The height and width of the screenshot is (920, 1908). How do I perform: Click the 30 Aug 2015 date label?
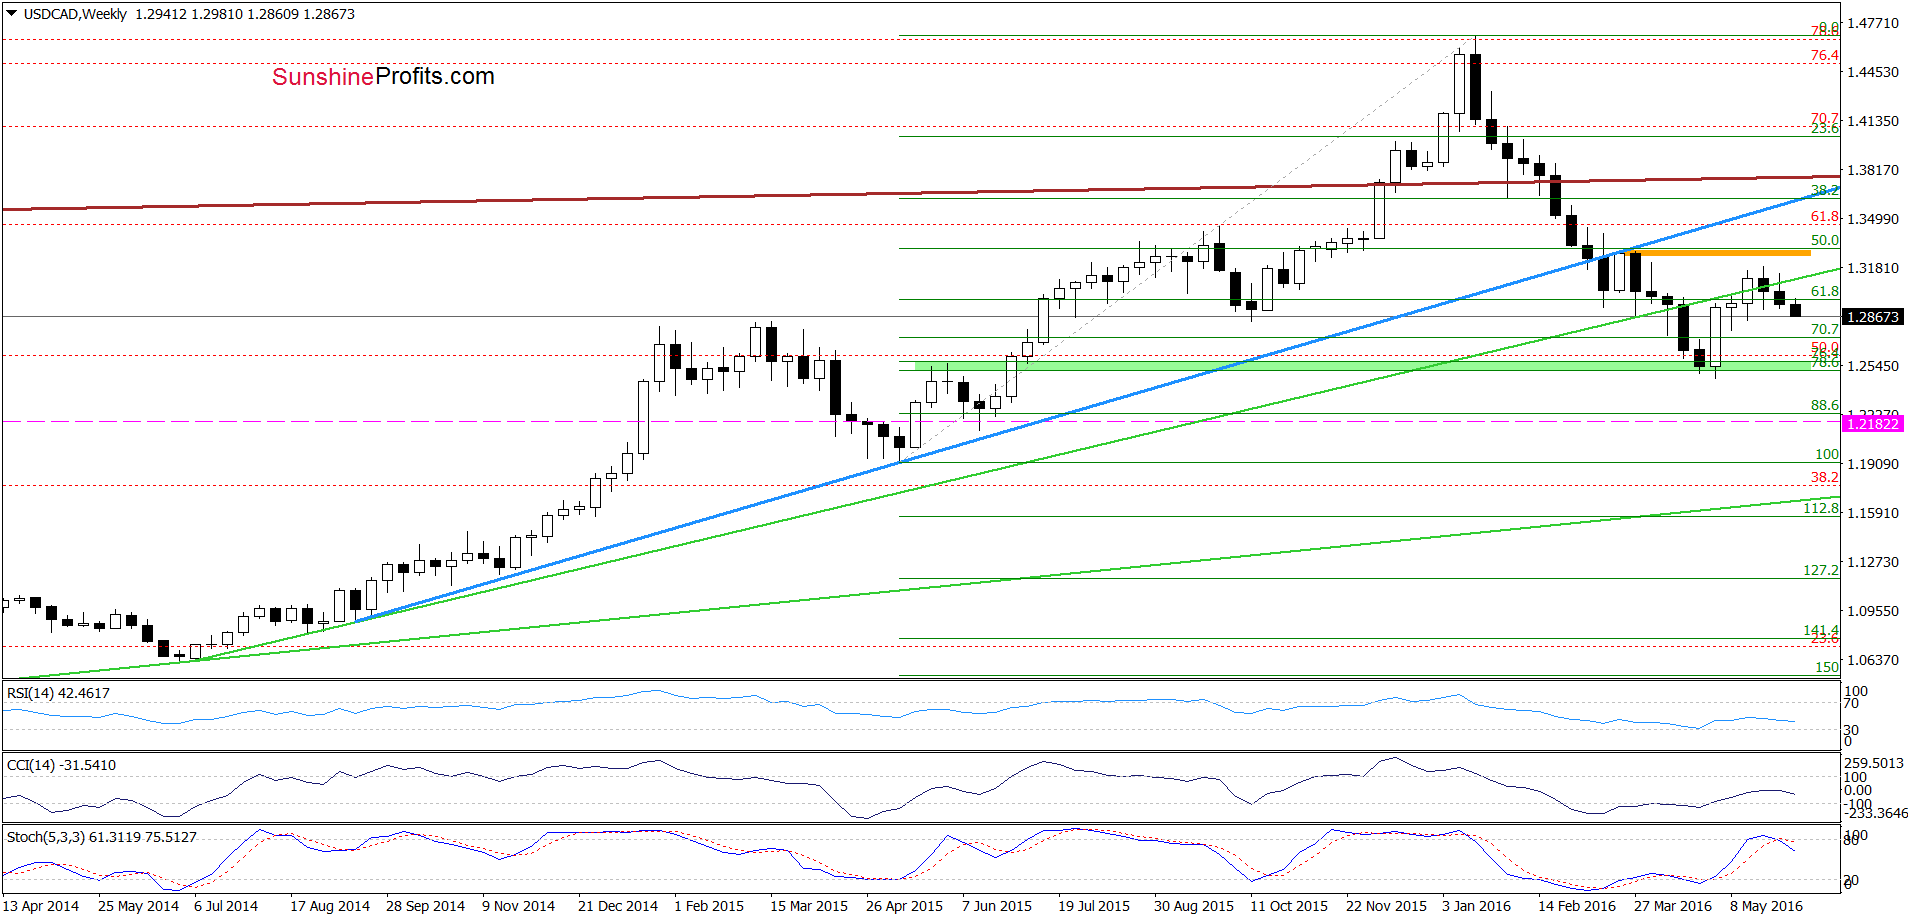pyautogui.click(x=1194, y=906)
